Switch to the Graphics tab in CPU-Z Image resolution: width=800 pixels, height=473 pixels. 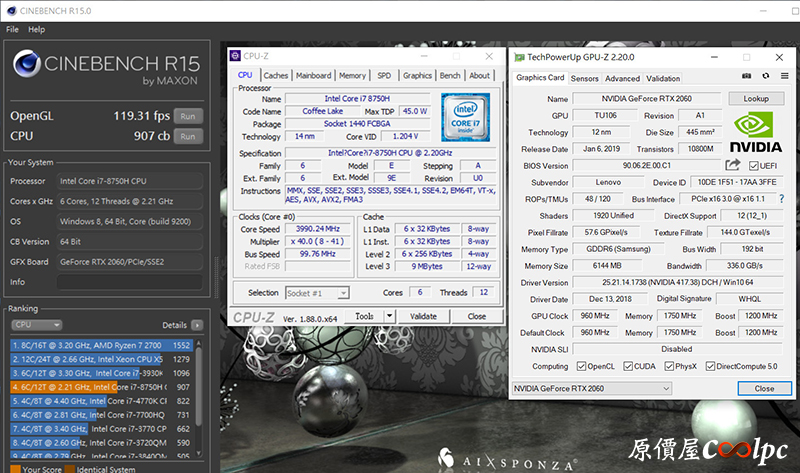click(x=417, y=76)
